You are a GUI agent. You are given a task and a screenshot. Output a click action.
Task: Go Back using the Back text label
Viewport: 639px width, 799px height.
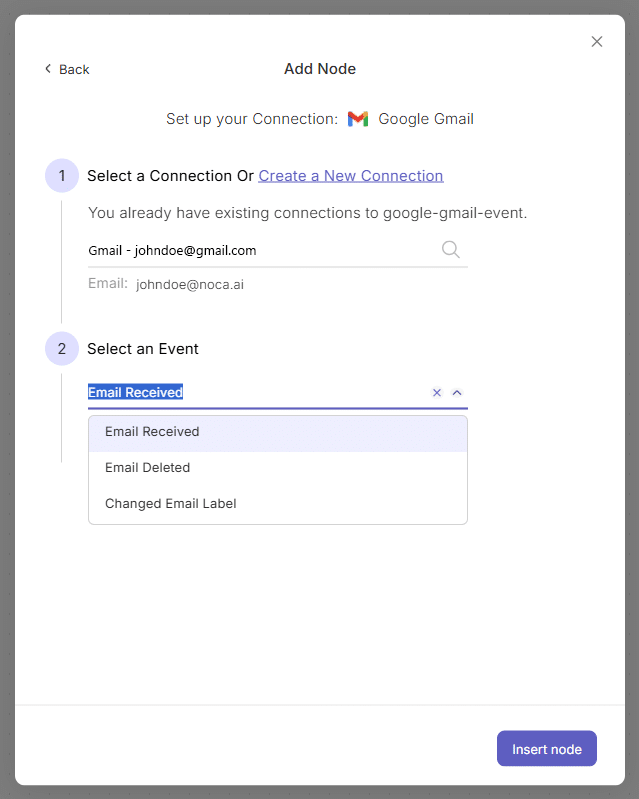pyautogui.click(x=74, y=69)
